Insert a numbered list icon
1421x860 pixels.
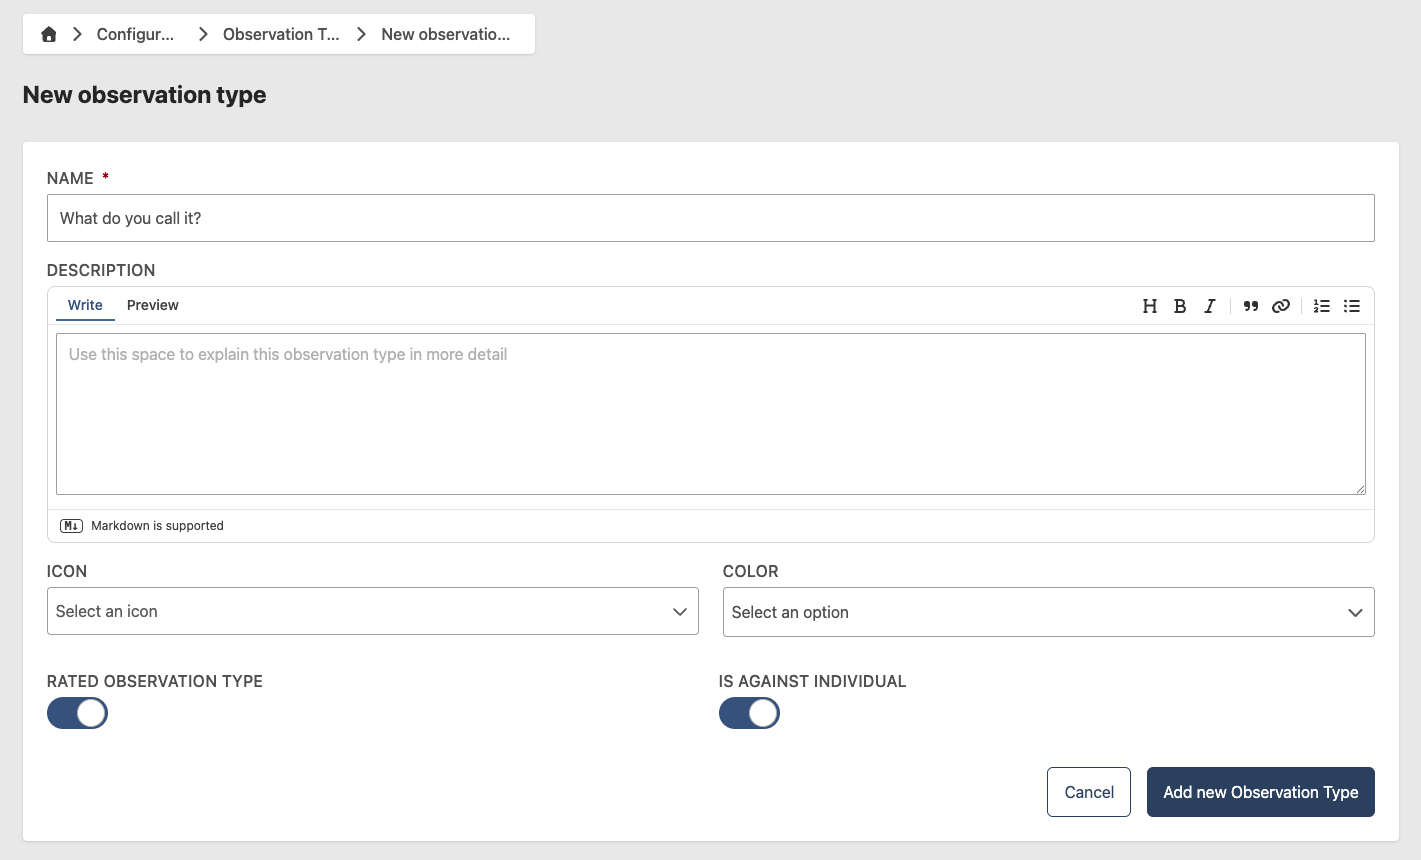tap(1322, 306)
